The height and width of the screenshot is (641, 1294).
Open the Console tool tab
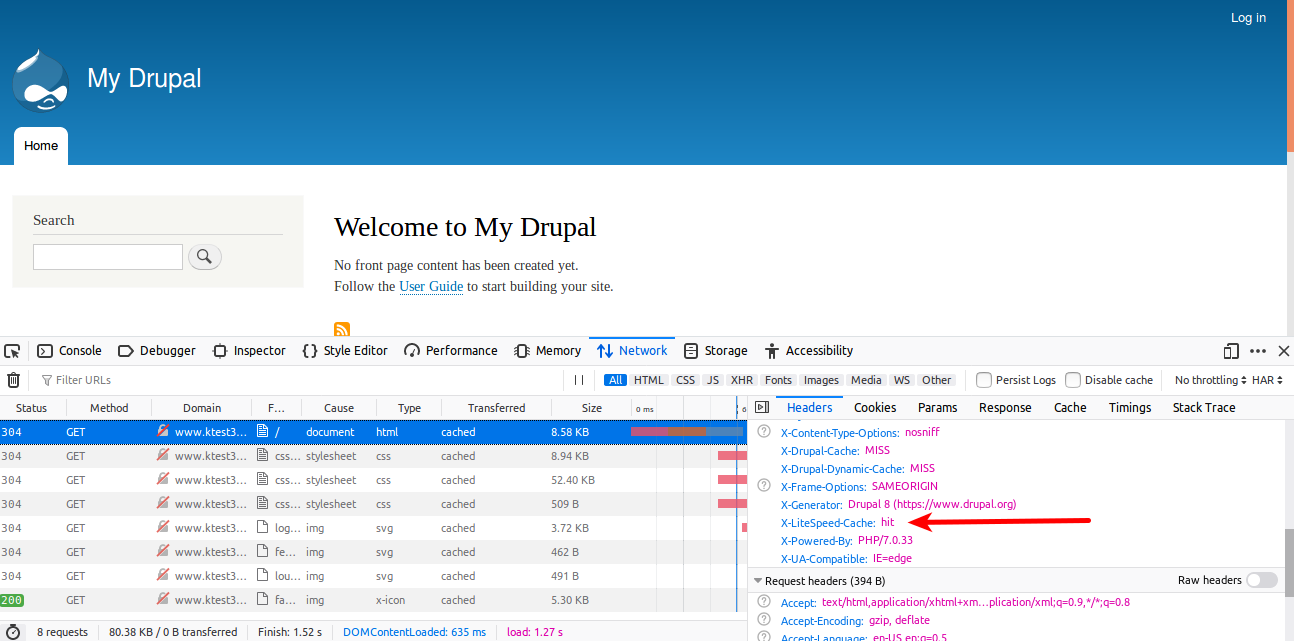(x=69, y=351)
